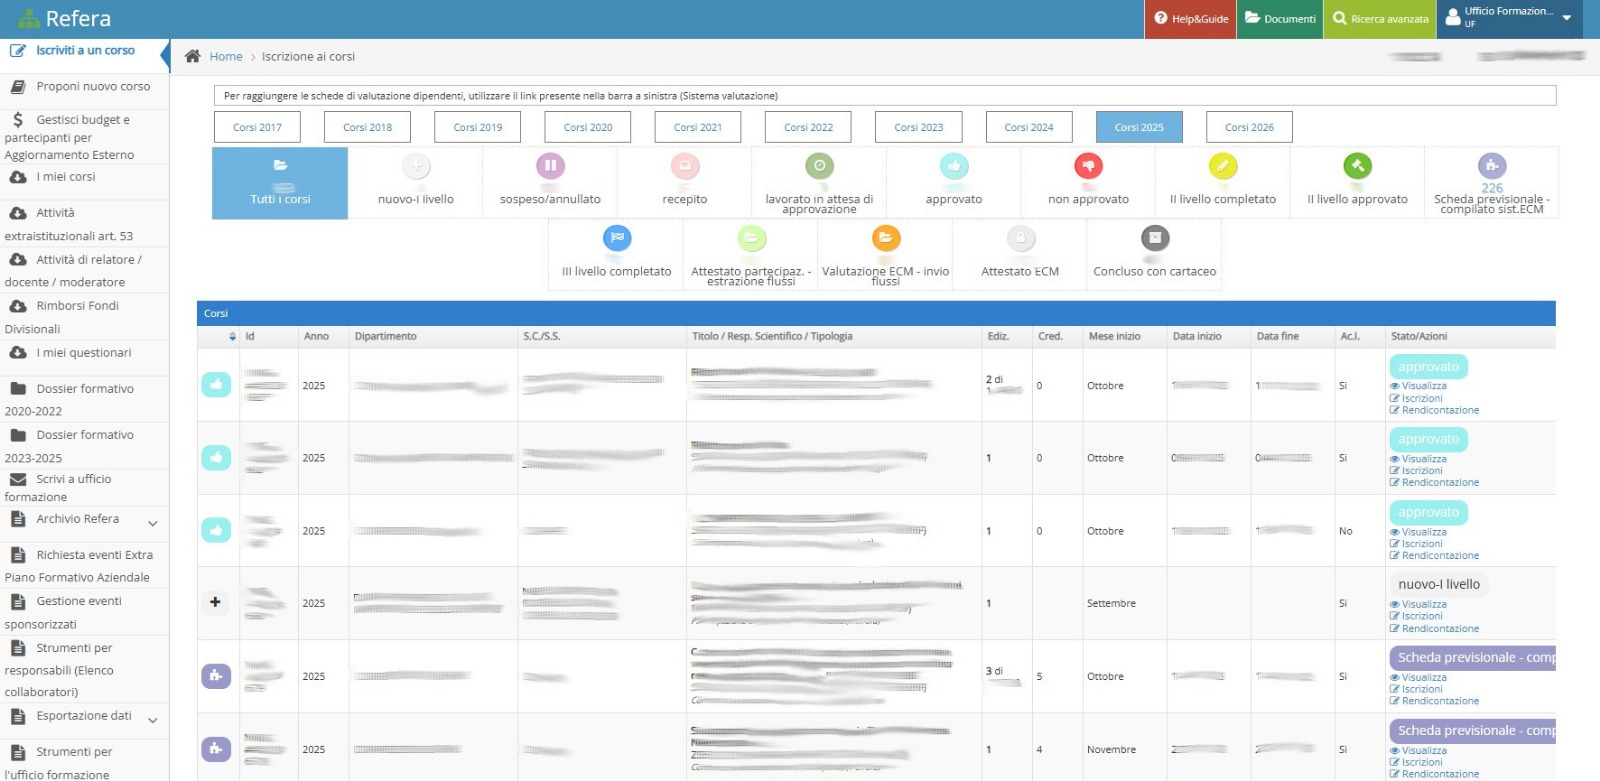Filter by nuovo-I livello plus icon
The image size is (1600, 781).
(x=416, y=166)
